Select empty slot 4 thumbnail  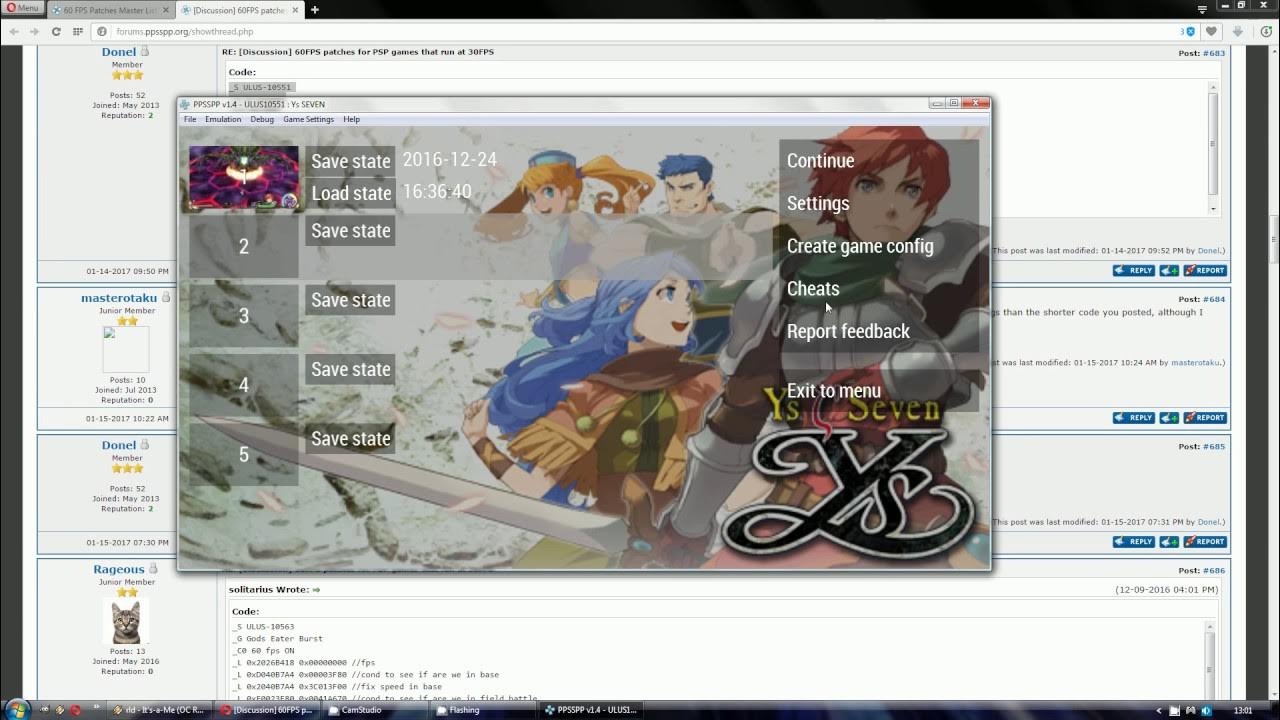pyautogui.click(x=244, y=385)
